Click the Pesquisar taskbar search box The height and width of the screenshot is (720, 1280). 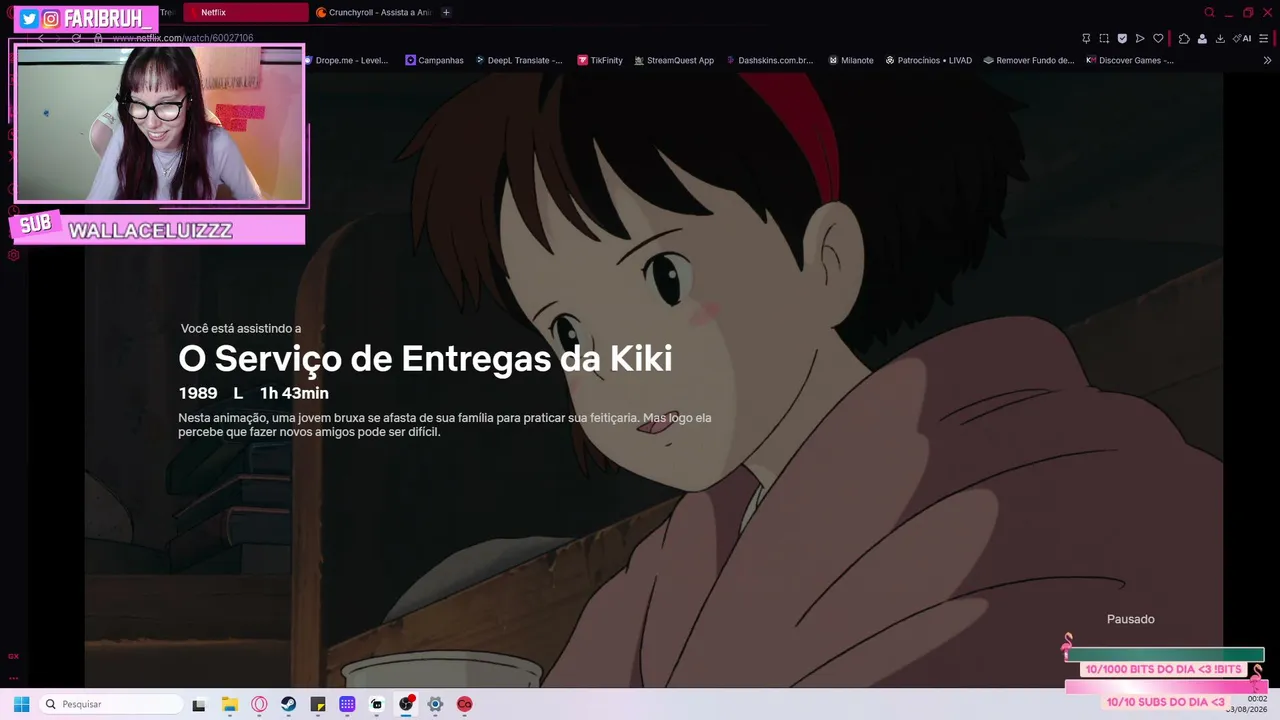111,704
